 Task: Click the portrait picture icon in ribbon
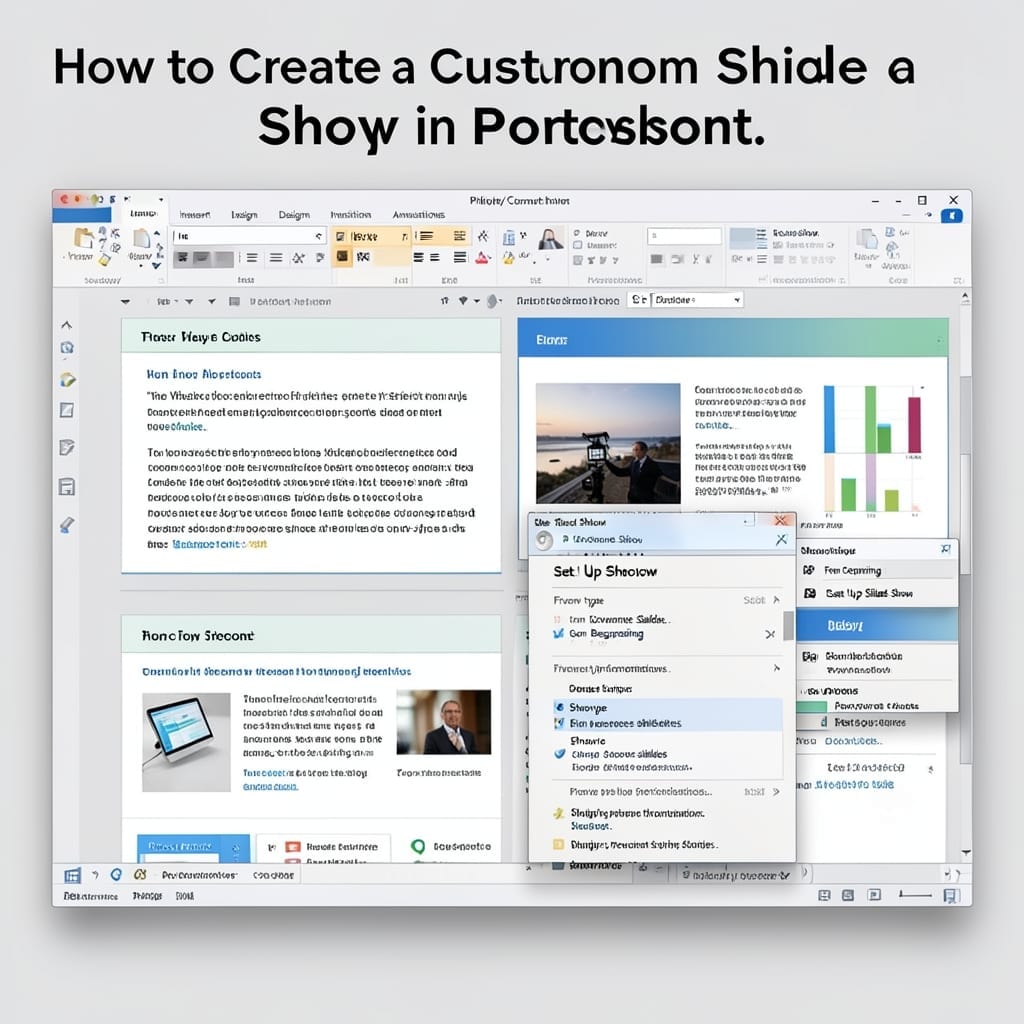[x=551, y=238]
